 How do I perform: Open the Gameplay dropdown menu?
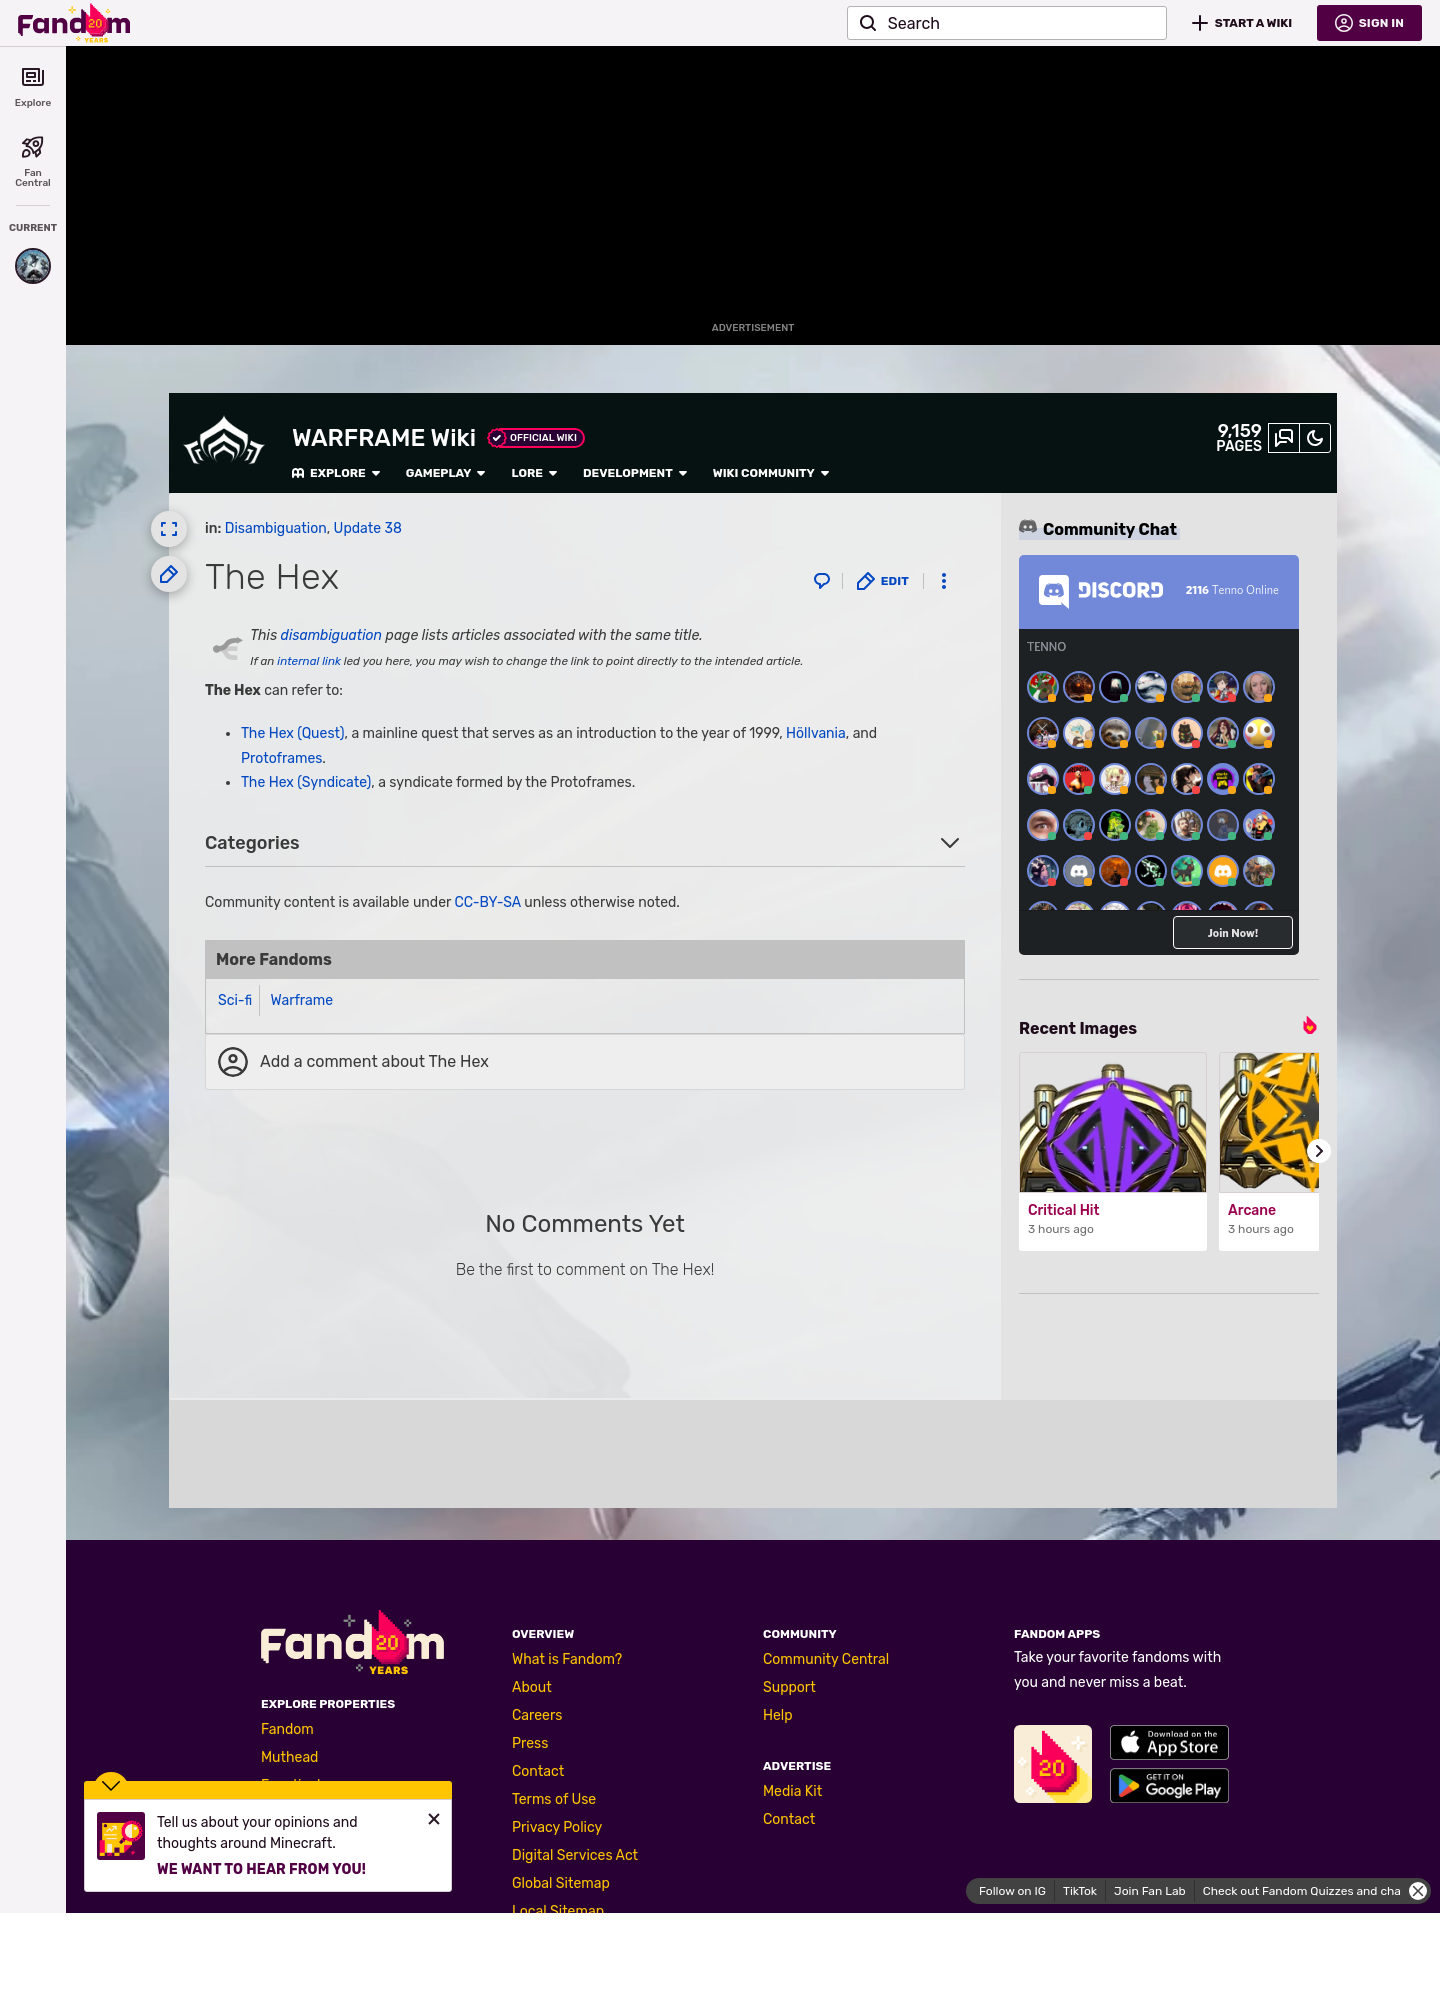[446, 473]
